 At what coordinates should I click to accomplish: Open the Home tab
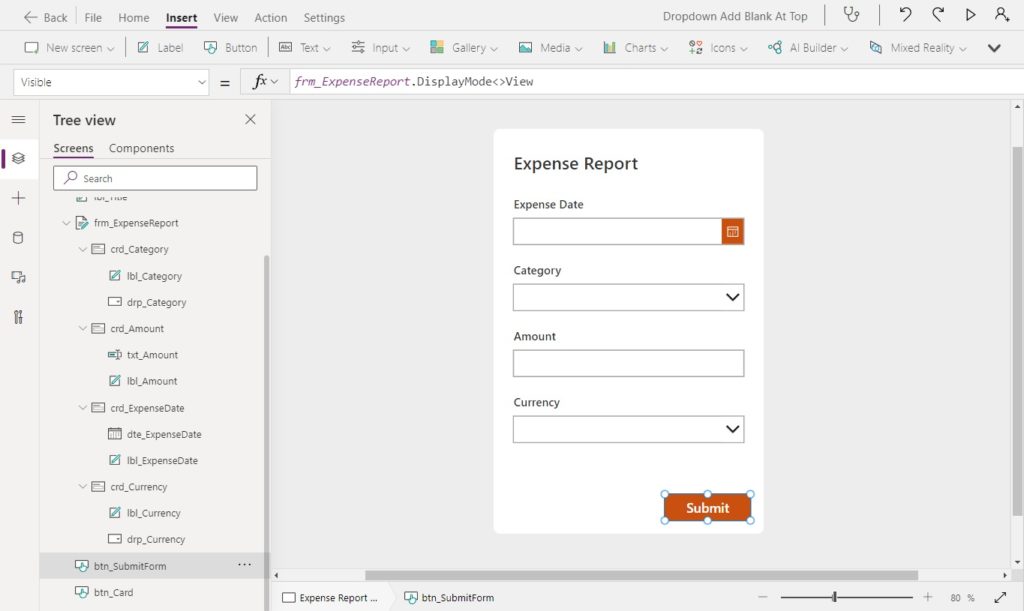(133, 18)
